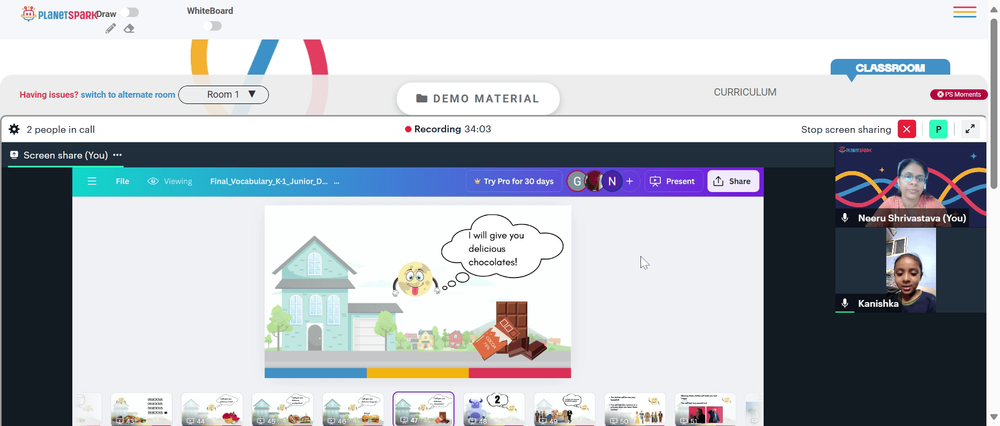Select slide thumbnail 51
This screenshot has width=1000, height=426.
click(x=705, y=409)
